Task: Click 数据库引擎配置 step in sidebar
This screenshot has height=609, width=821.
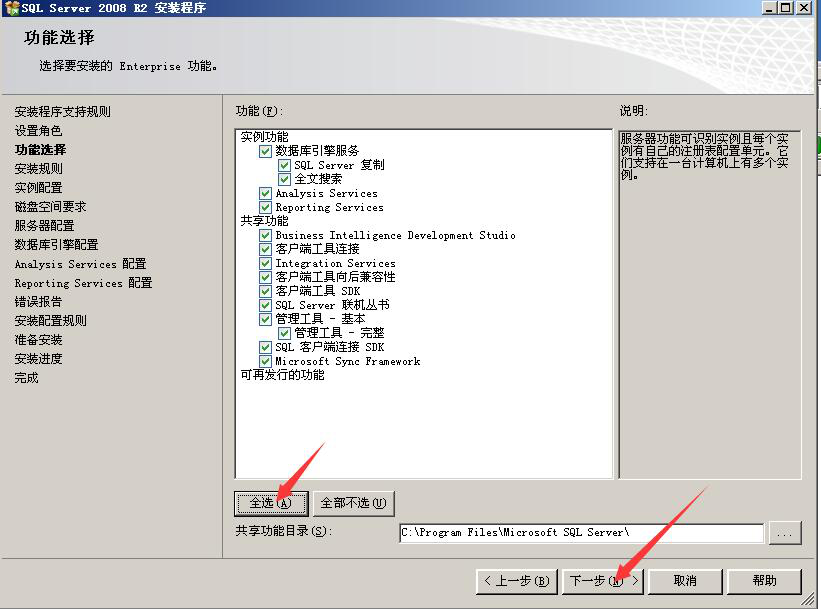Action: [56, 245]
